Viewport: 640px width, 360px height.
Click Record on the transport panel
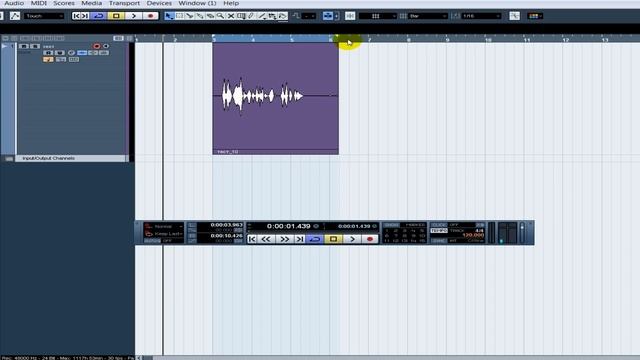click(370, 239)
